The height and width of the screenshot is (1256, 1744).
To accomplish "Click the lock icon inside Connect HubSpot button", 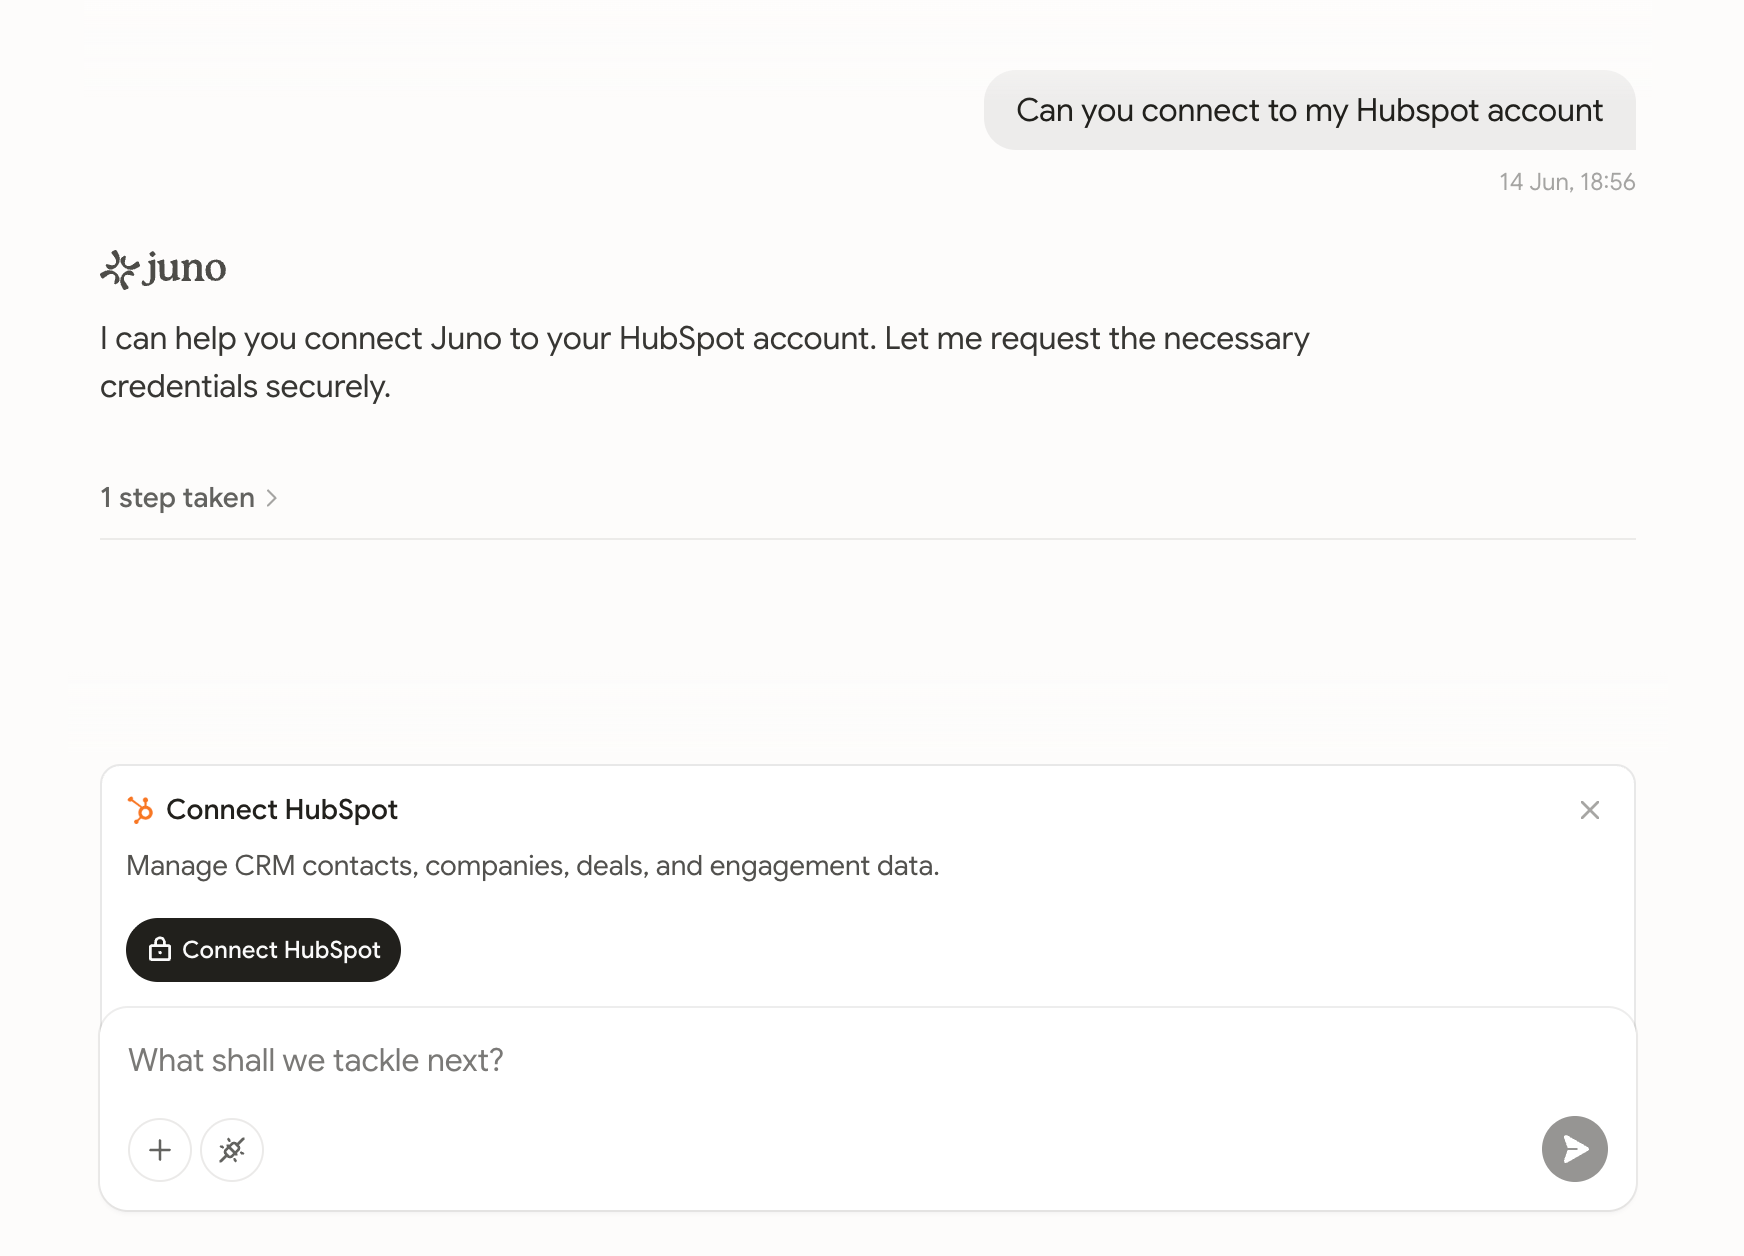I will (160, 950).
